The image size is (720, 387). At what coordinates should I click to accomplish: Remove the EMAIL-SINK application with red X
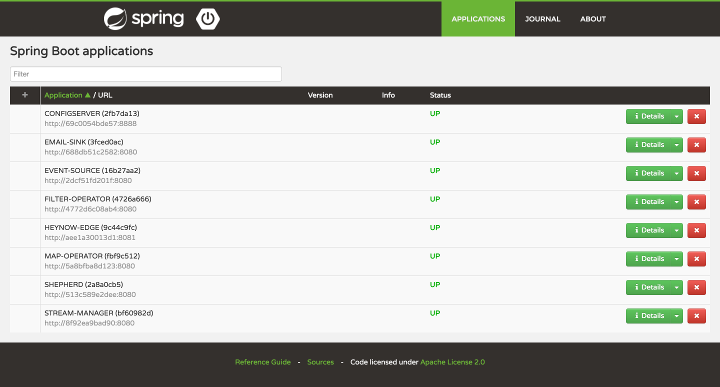pyautogui.click(x=696, y=145)
